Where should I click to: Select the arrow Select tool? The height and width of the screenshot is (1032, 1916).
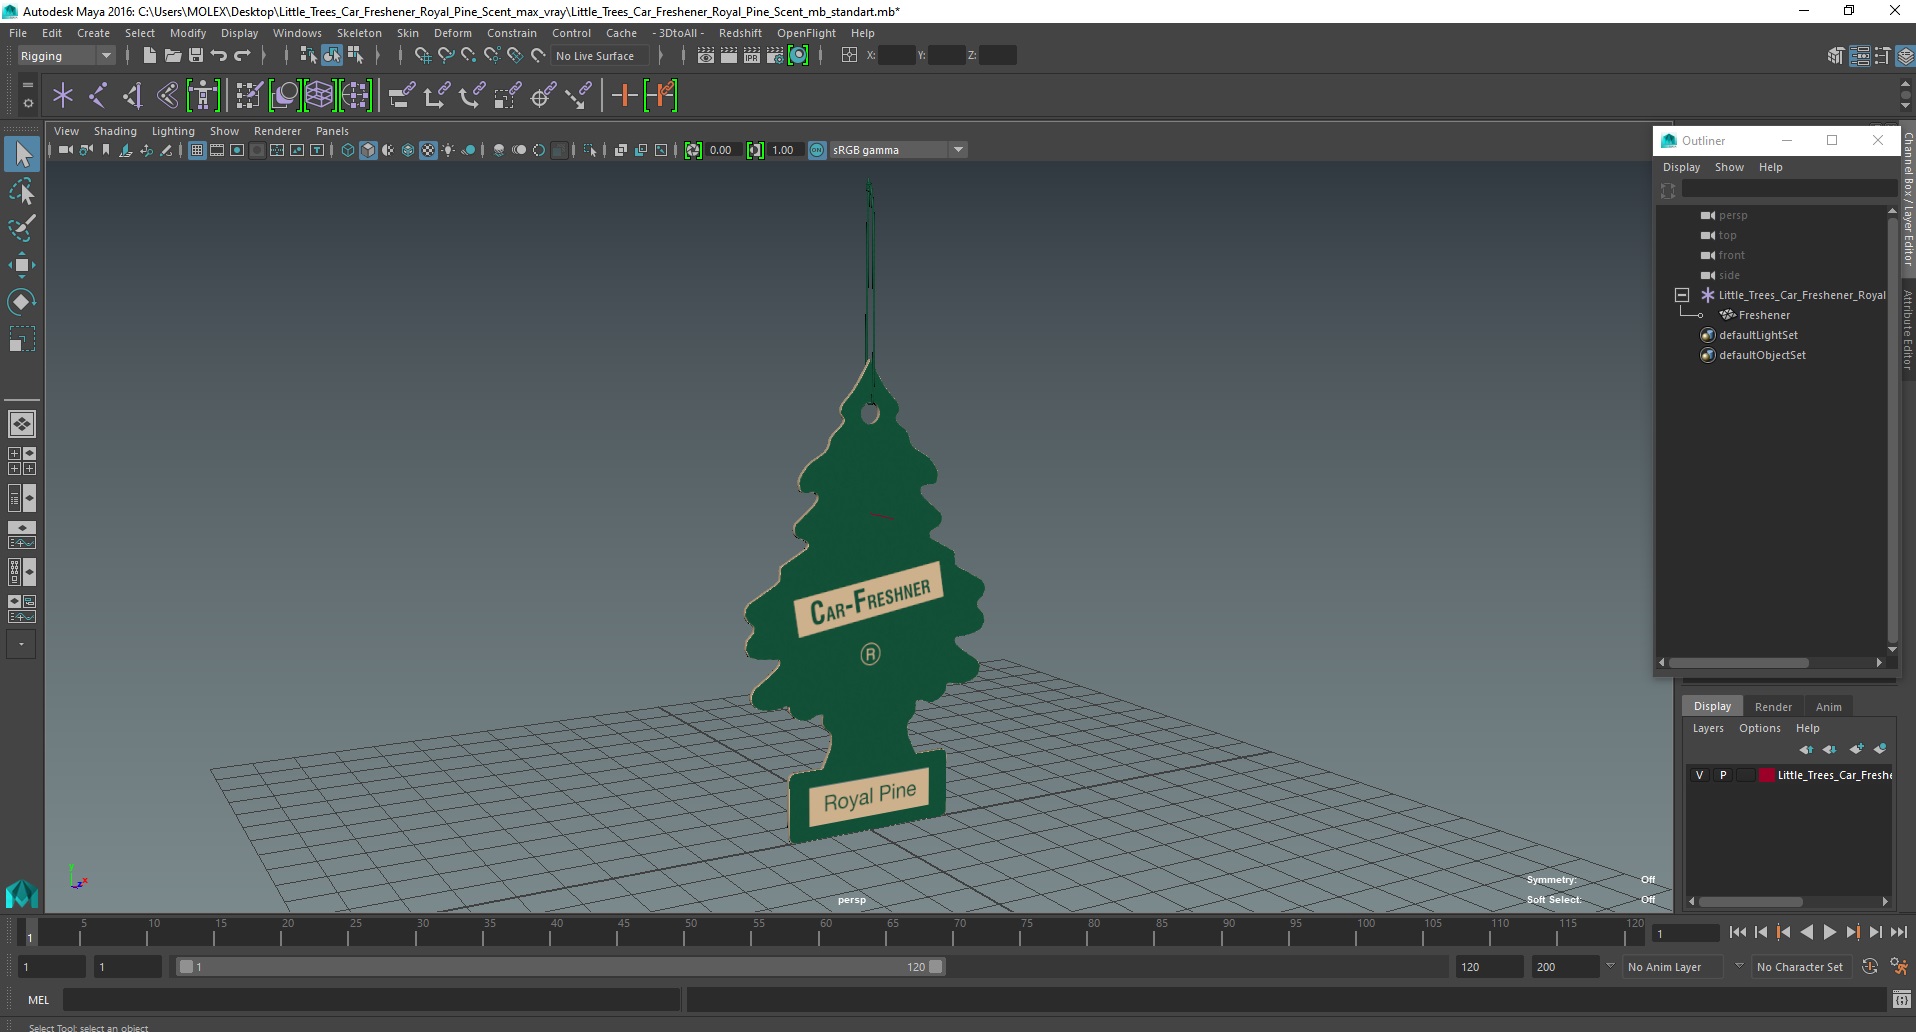[x=22, y=154]
